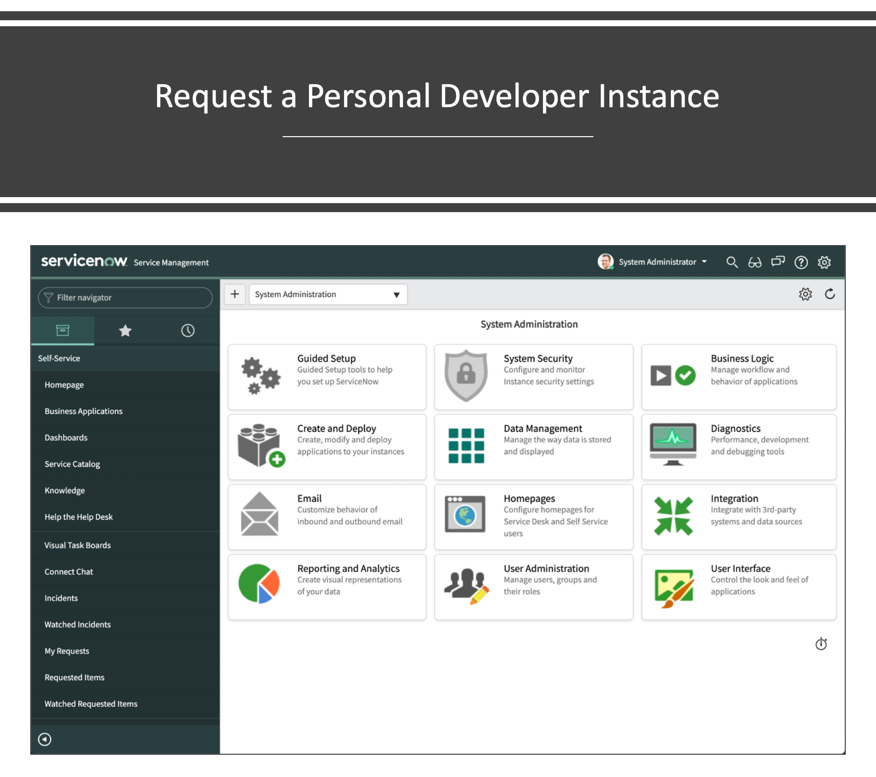This screenshot has height=777, width=876.
Task: Click the Filter navigator search field
Action: pos(125,297)
